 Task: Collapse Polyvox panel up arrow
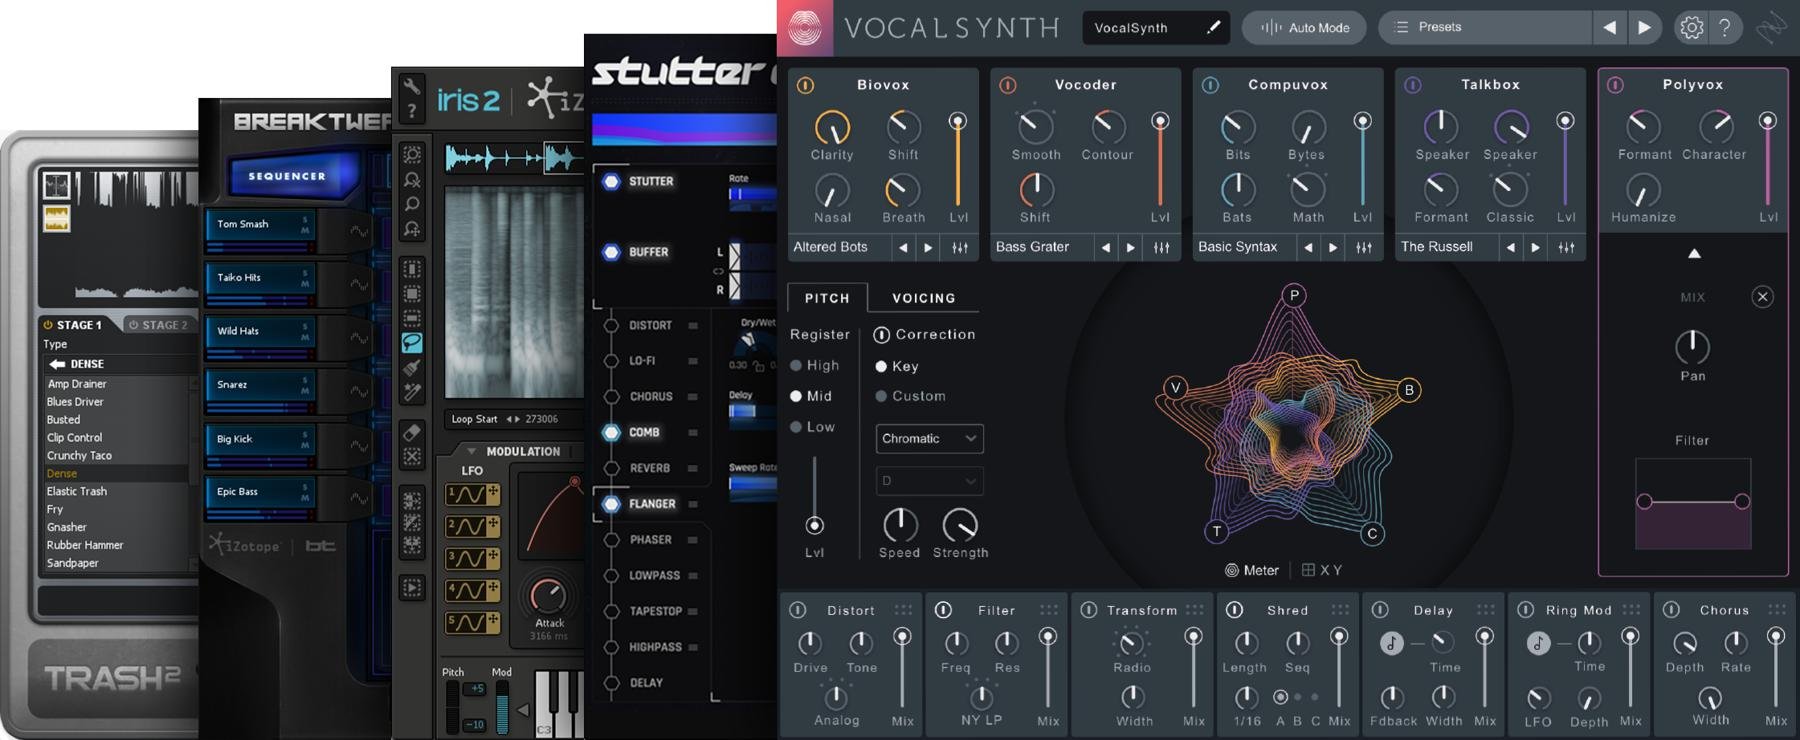[1694, 254]
